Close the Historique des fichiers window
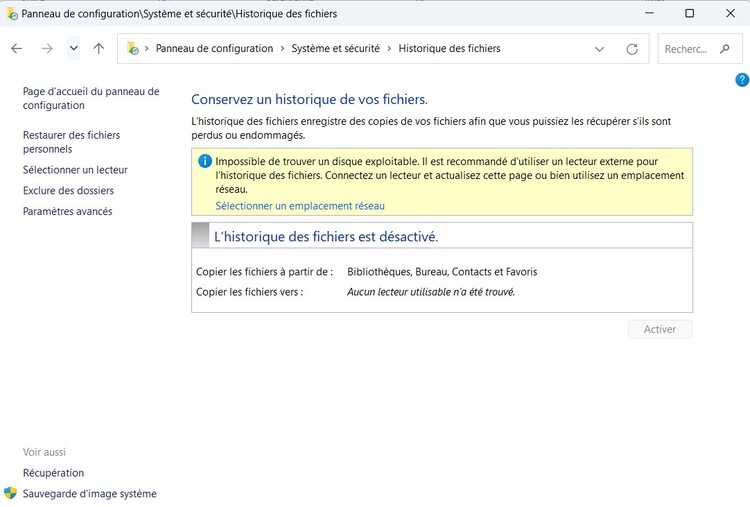Screen dimensions: 750x507 click(730, 13)
